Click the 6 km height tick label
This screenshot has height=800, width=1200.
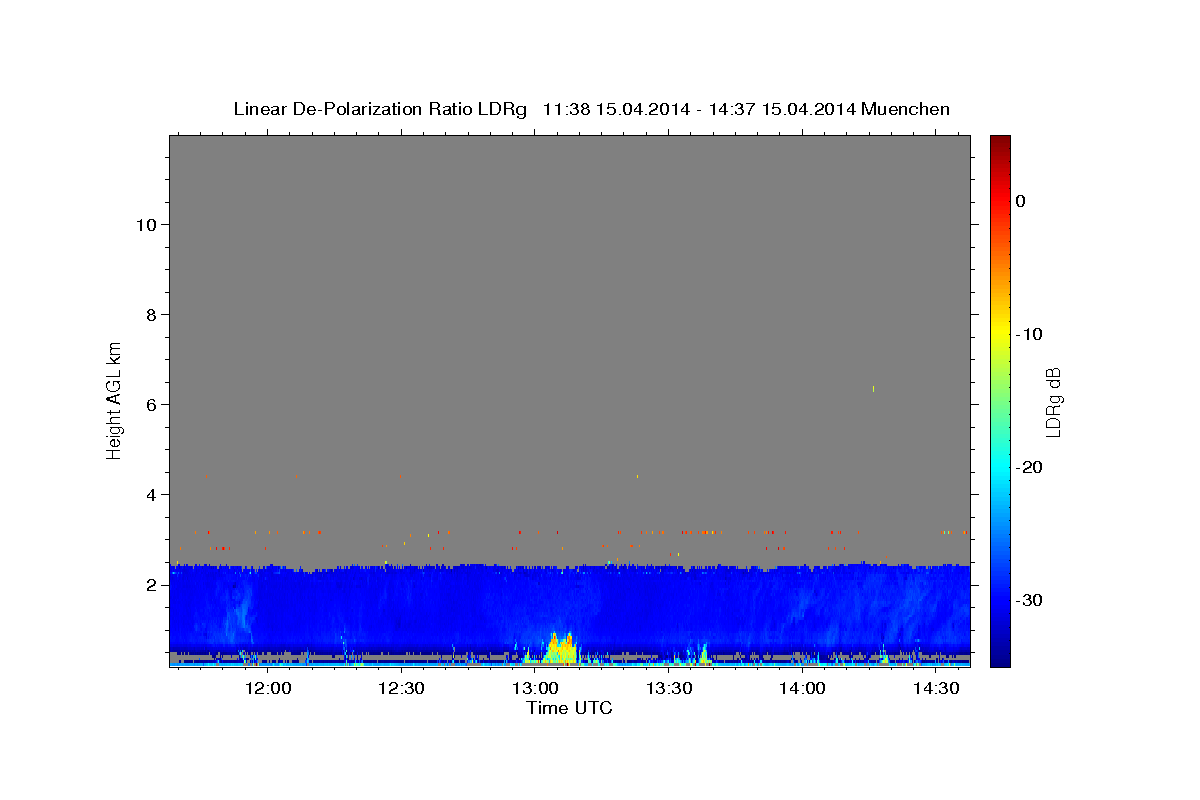click(x=150, y=404)
